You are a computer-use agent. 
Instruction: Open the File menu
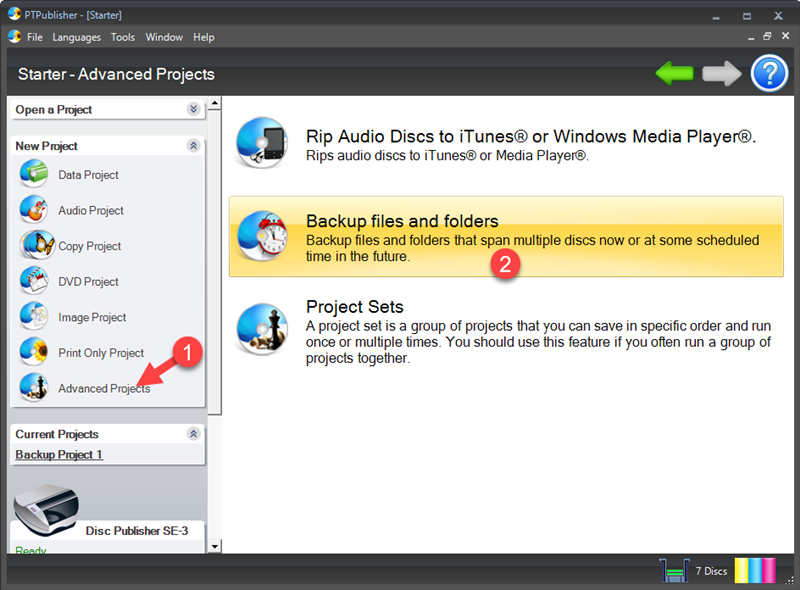coord(35,37)
